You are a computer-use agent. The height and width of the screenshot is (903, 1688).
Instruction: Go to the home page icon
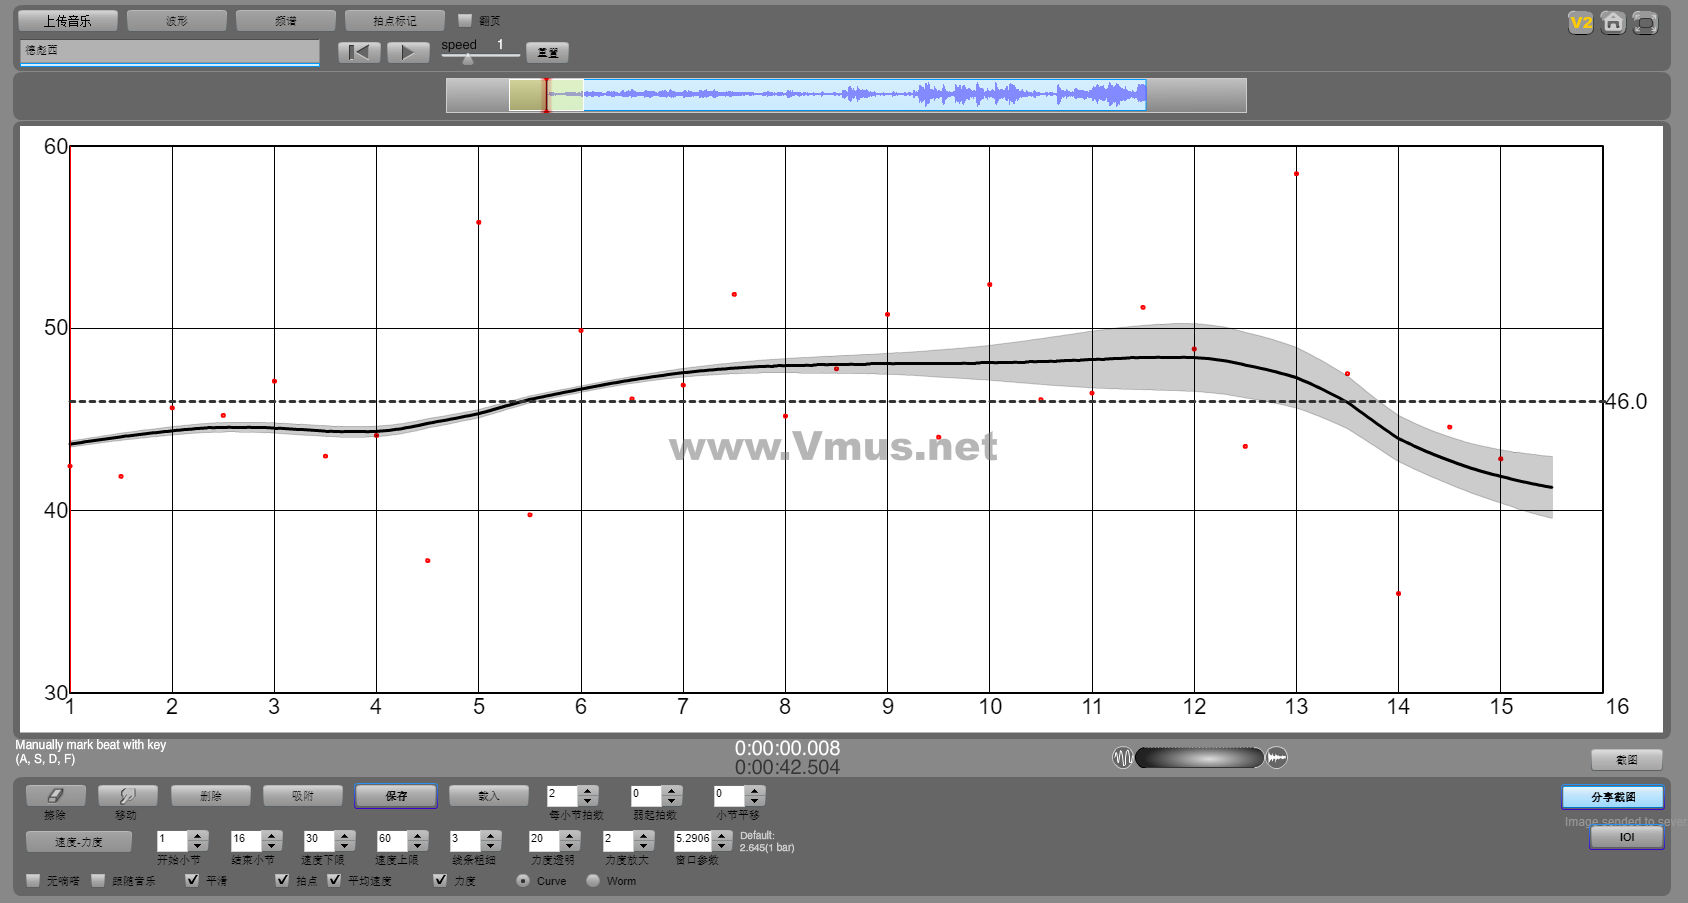1612,23
